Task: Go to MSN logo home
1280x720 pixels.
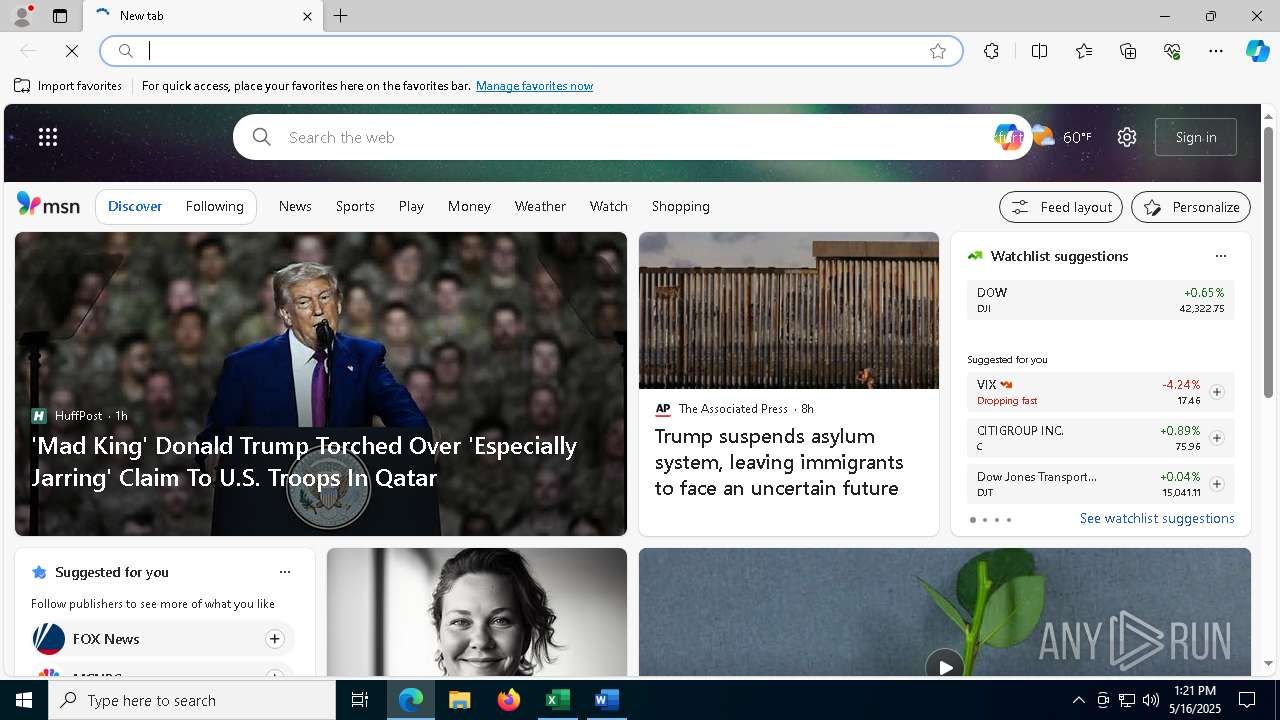Action: tap(48, 205)
